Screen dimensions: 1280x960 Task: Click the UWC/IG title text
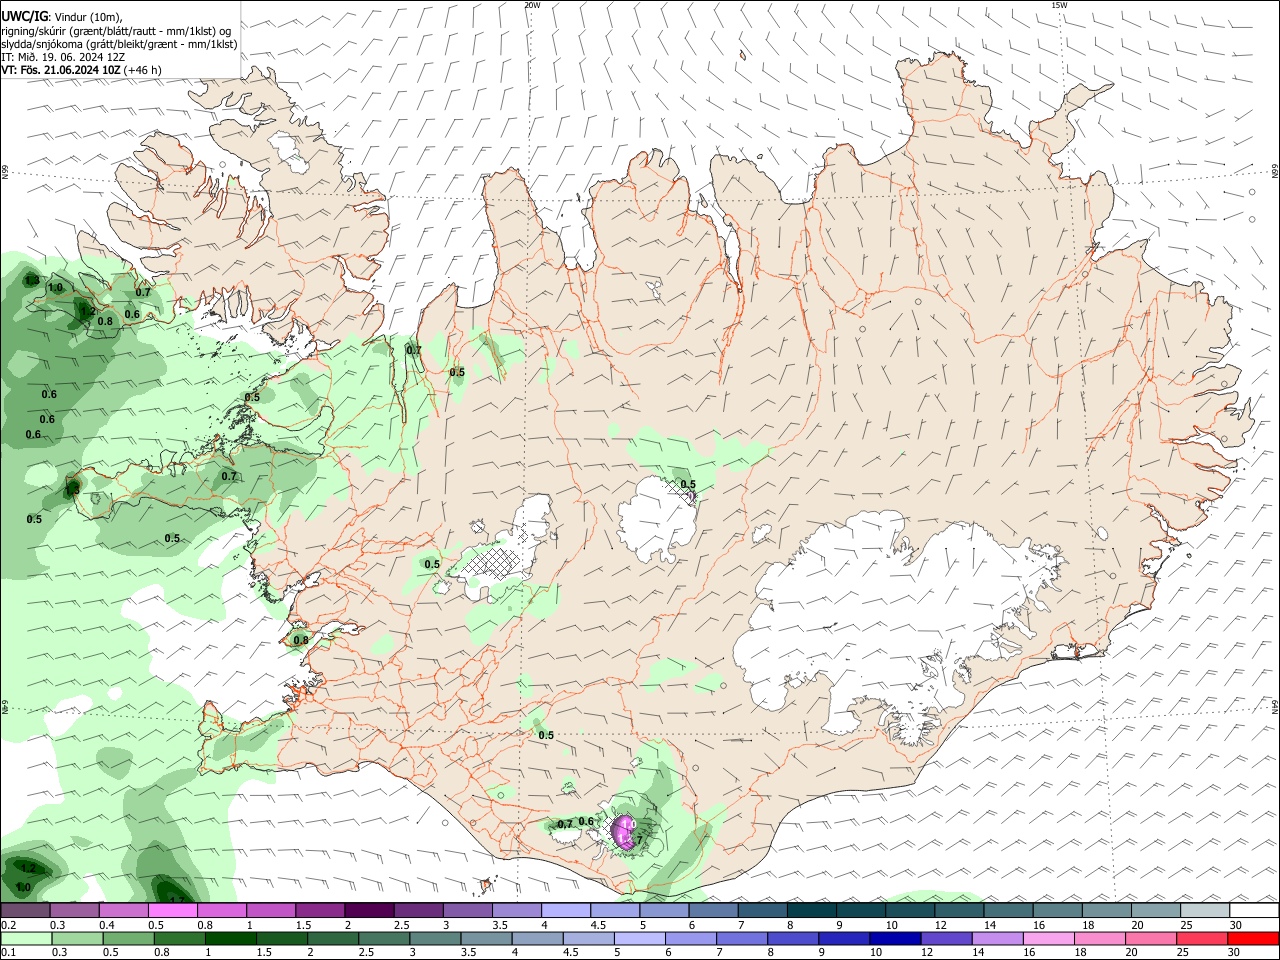click(x=24, y=16)
